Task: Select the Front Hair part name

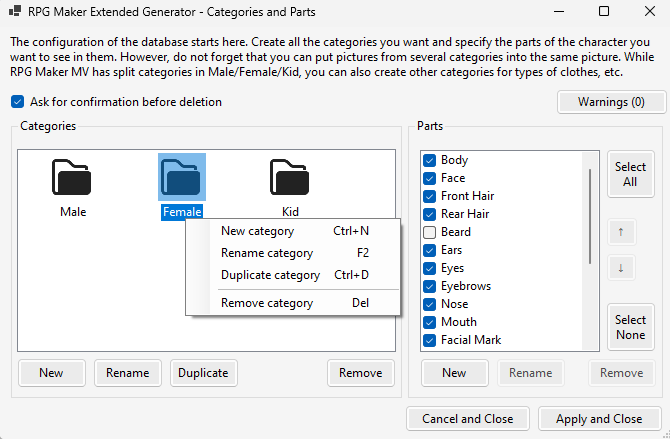Action: [x=467, y=196]
